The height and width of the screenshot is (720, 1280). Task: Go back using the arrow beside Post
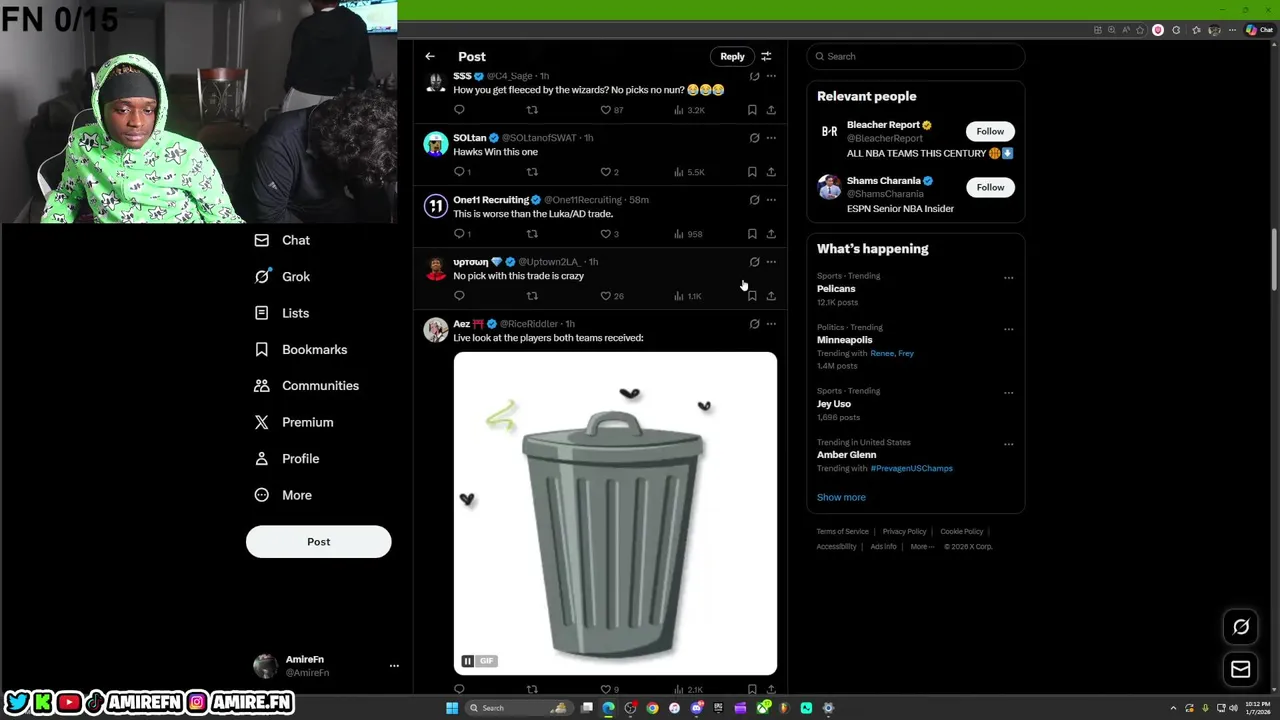pyautogui.click(x=430, y=57)
